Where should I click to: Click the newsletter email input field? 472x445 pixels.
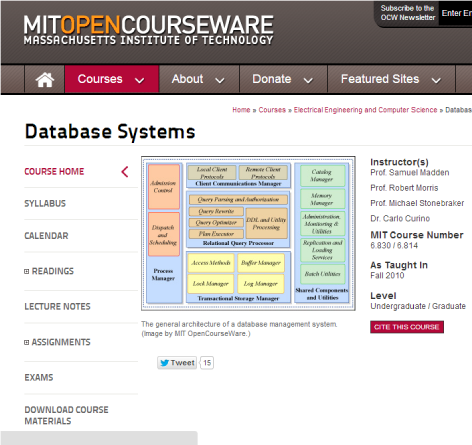(455, 13)
